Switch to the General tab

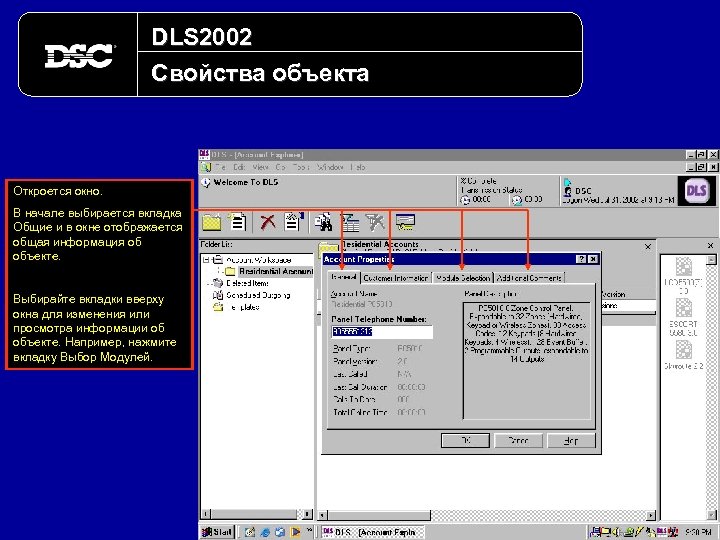[x=344, y=277]
